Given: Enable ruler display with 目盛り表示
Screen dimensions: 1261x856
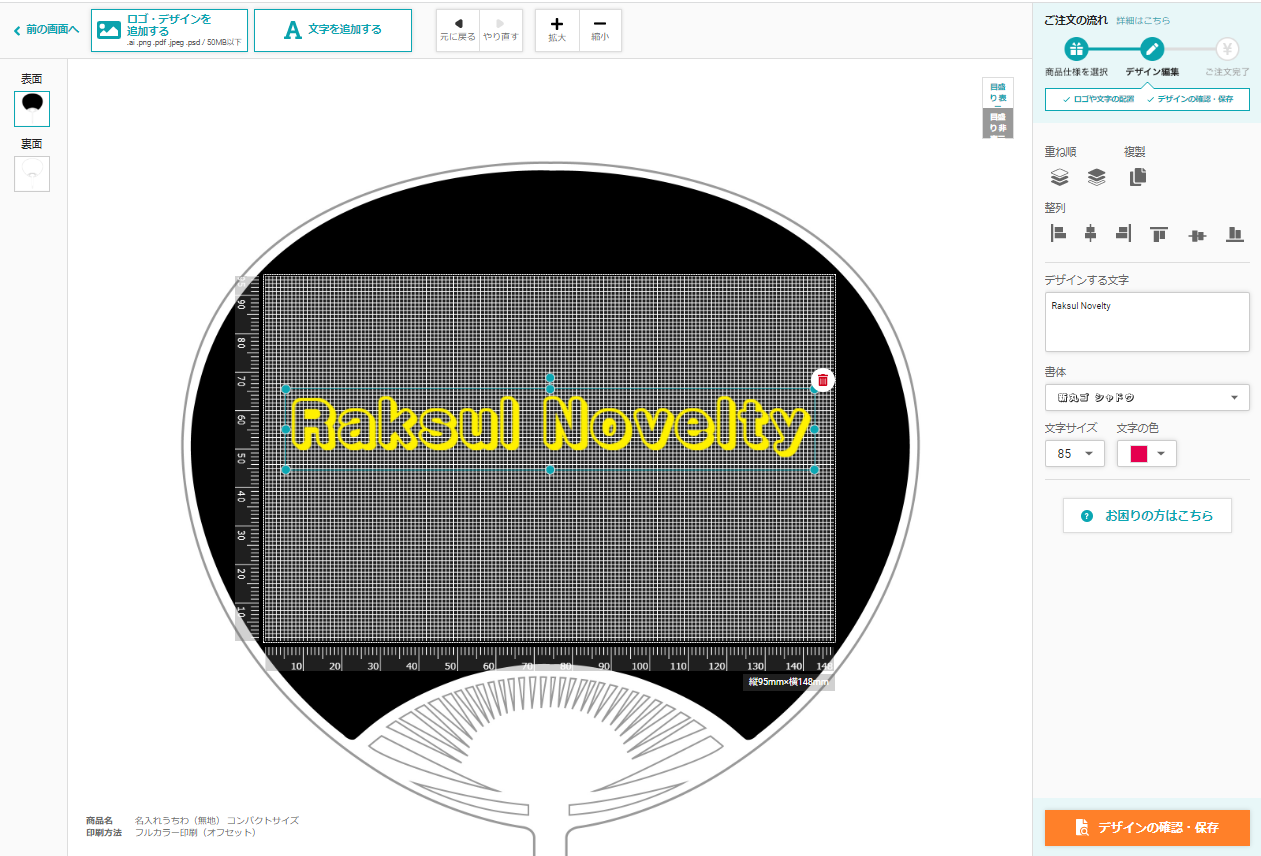Looking at the screenshot, I should [x=998, y=93].
